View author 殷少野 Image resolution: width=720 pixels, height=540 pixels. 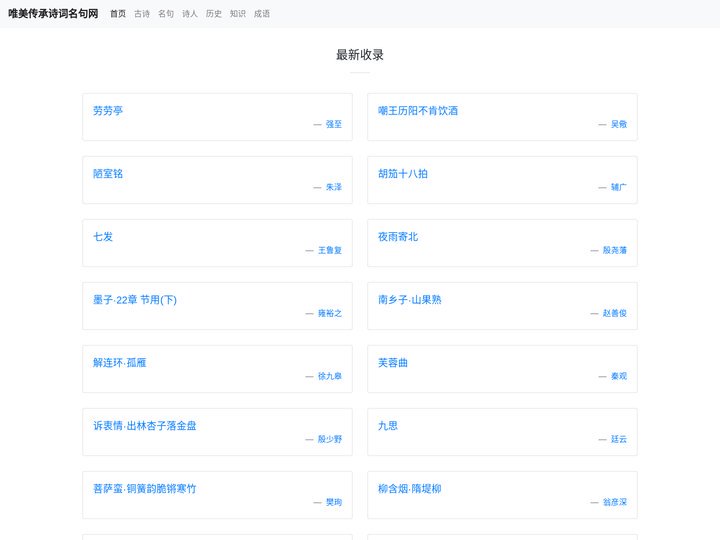330,439
